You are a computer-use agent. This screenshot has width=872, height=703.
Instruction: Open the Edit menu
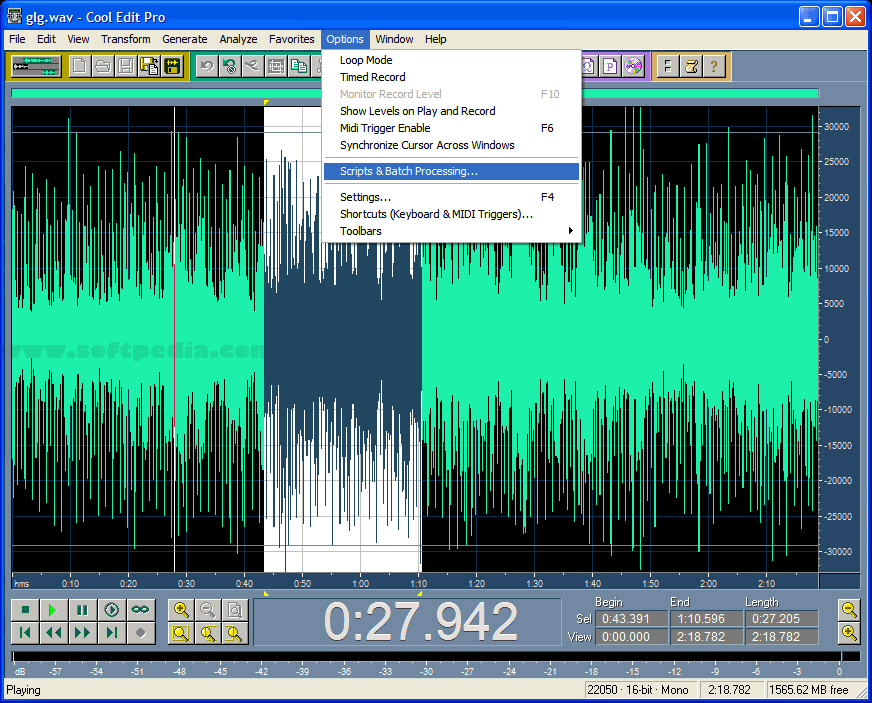(x=46, y=39)
